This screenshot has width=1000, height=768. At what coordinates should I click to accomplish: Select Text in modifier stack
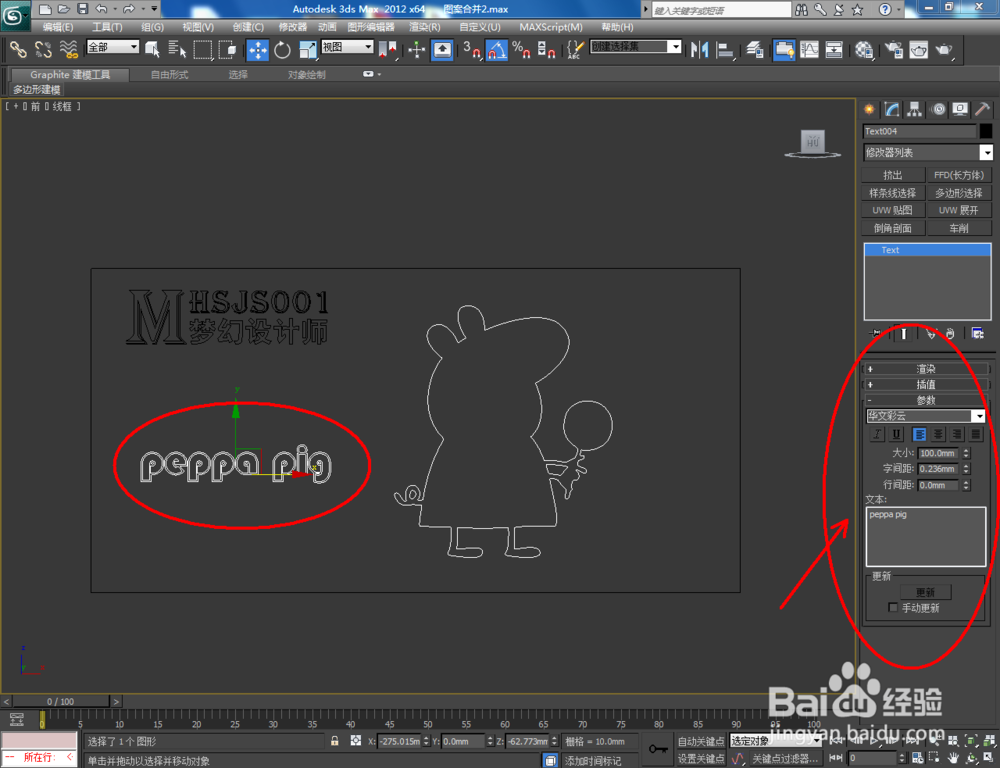click(927, 250)
